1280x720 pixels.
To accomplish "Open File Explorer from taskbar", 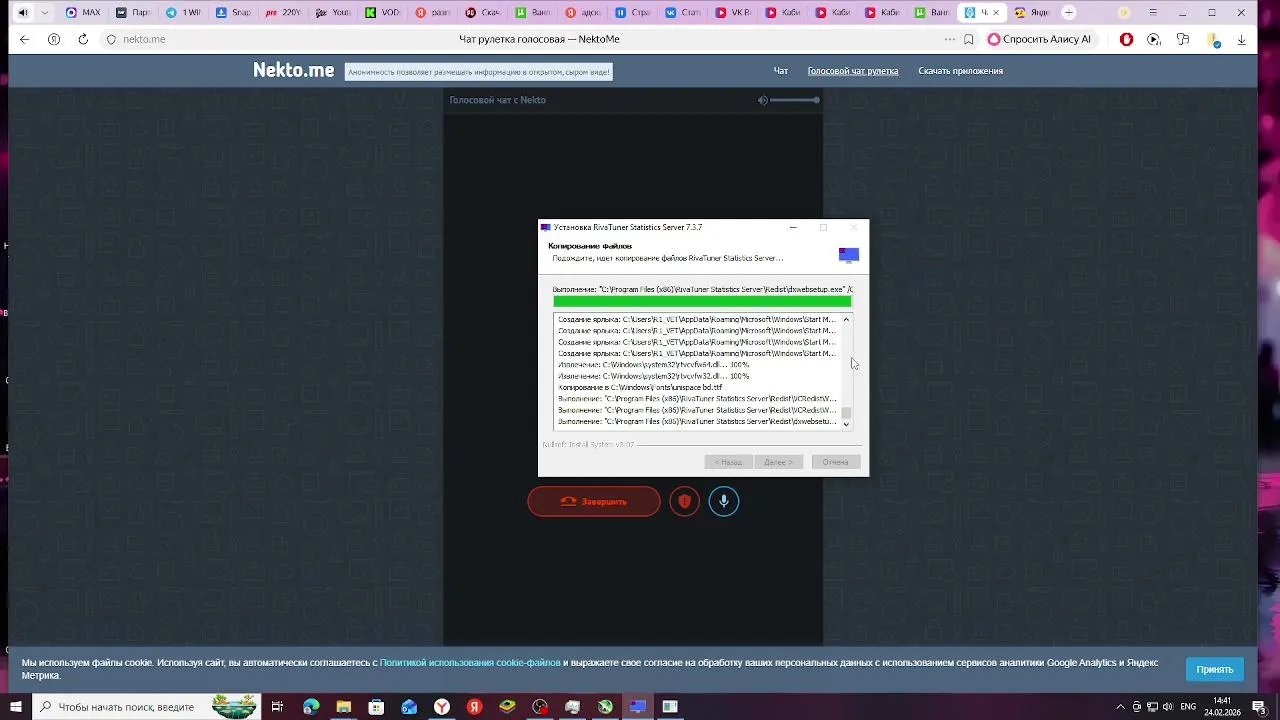I will pyautogui.click(x=344, y=707).
